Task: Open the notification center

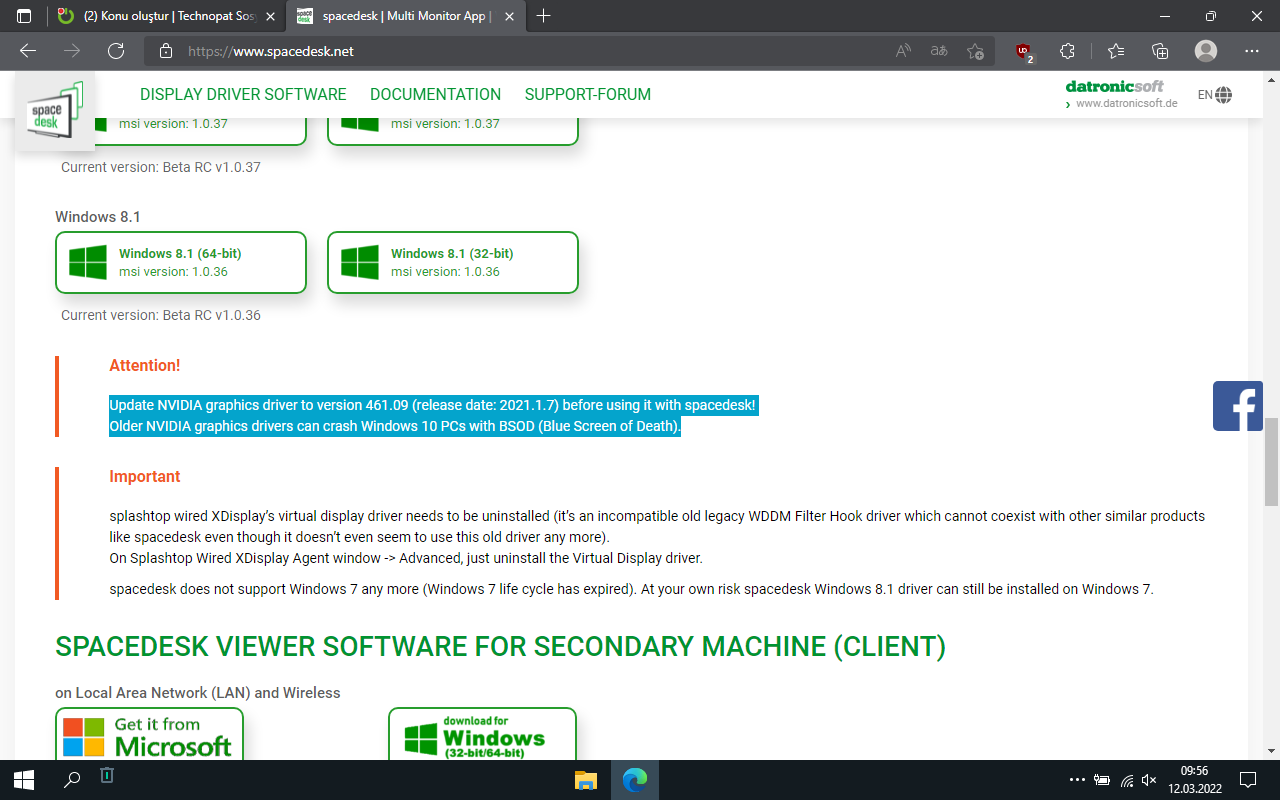Action: click(1248, 780)
